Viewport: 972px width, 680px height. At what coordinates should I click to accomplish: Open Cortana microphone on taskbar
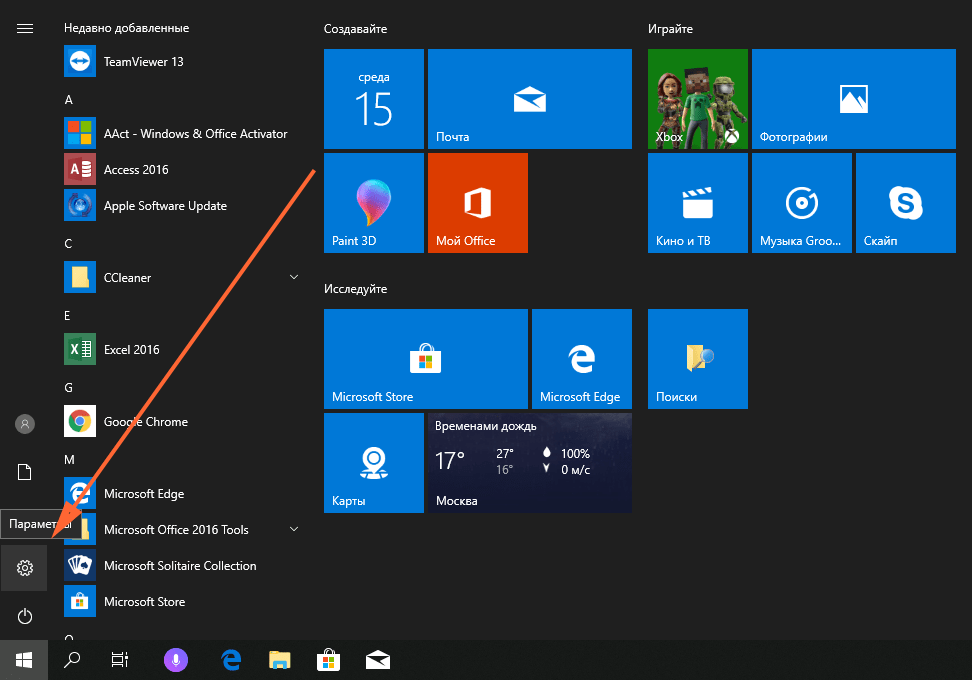coord(176,659)
